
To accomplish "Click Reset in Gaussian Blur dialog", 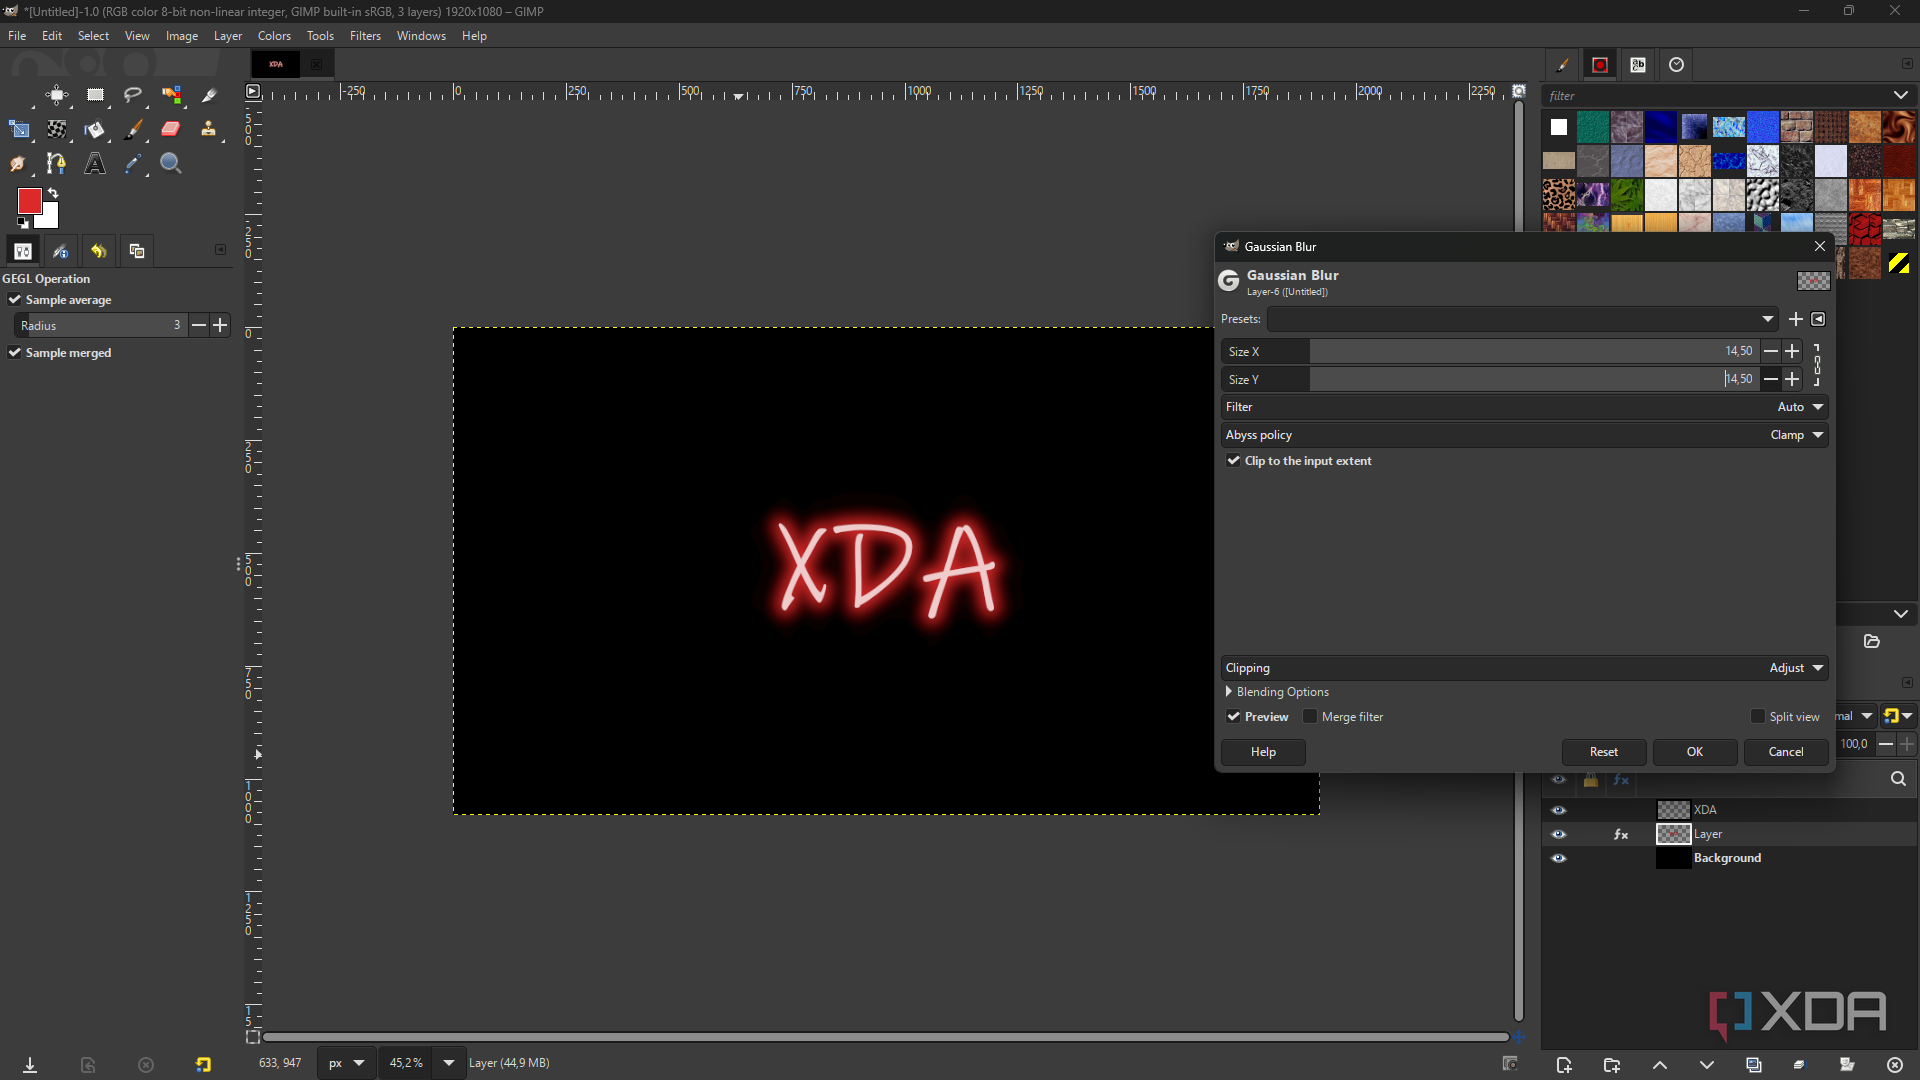I will click(x=1604, y=752).
